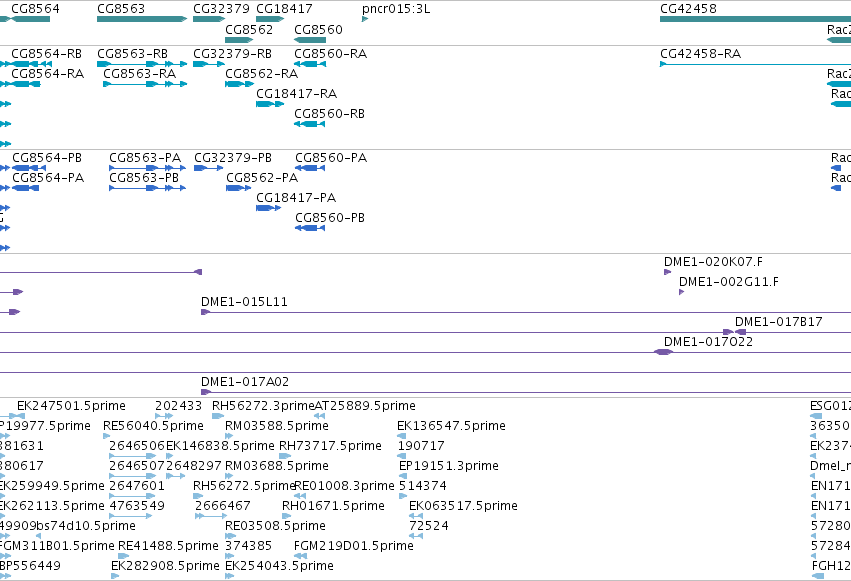Select protein CG8564-PB
851x581 pixels.
(x=29, y=168)
